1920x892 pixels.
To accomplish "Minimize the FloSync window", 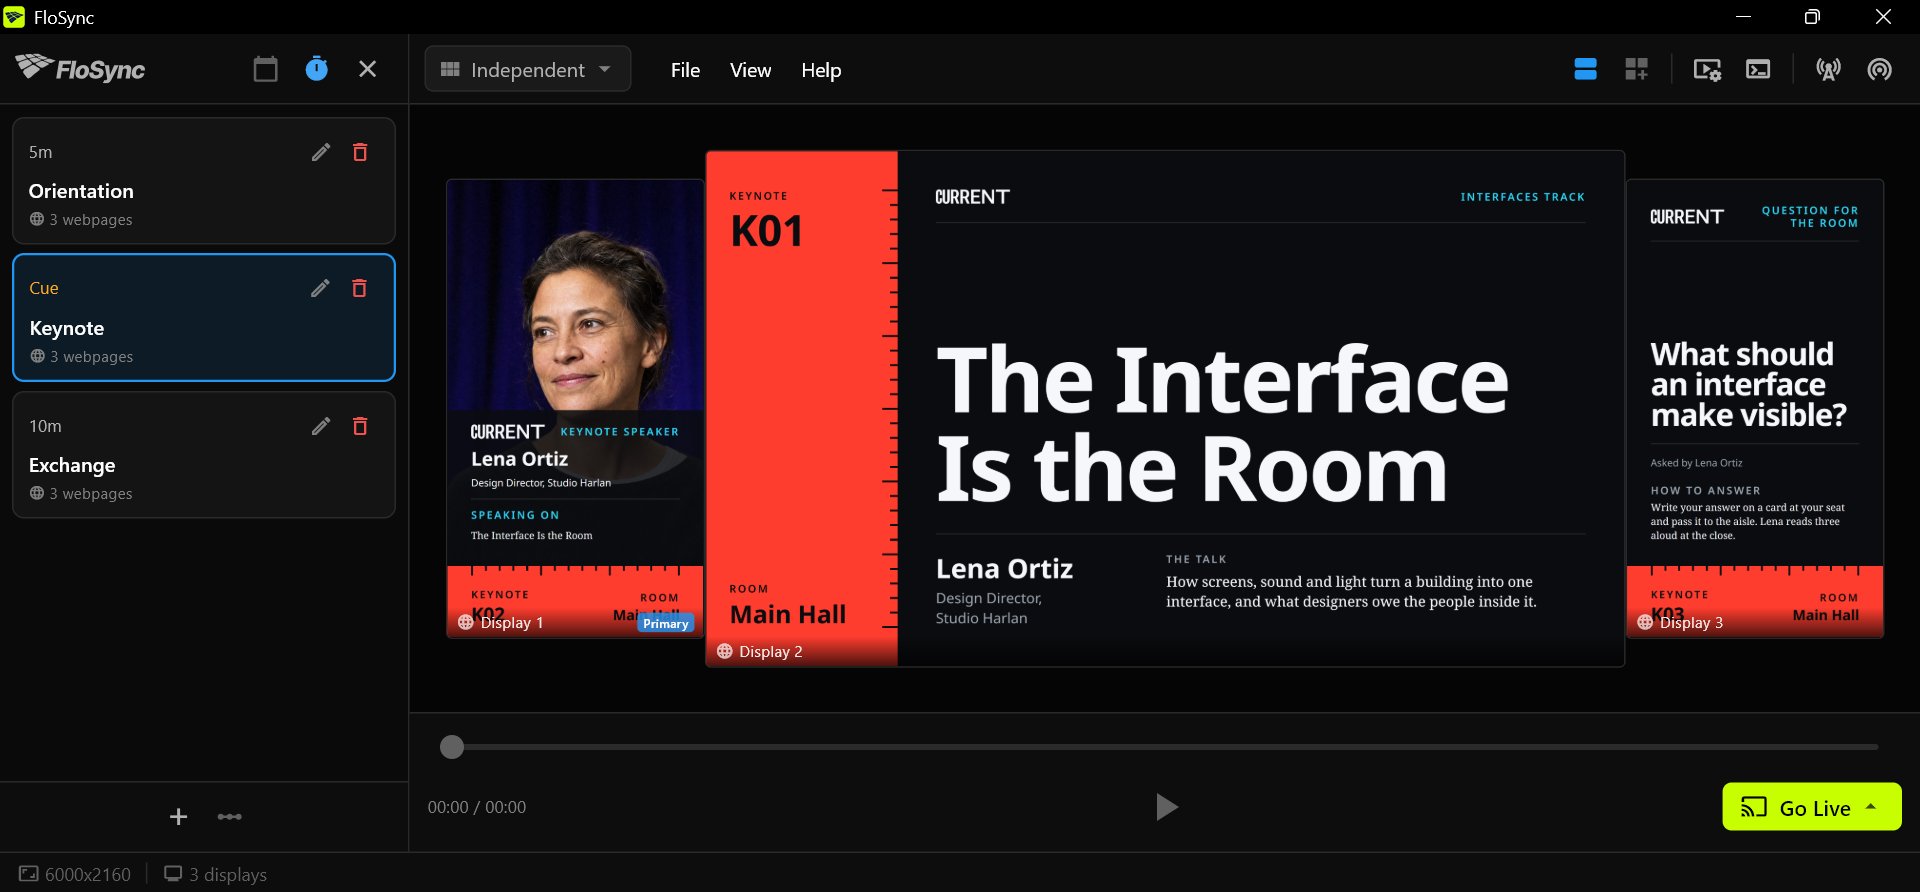I will click(1743, 17).
